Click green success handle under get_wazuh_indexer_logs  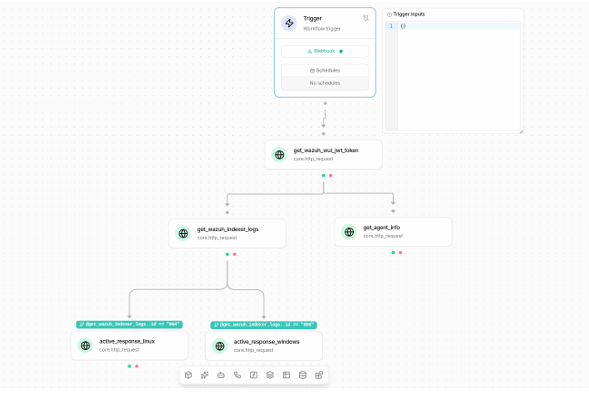[227, 254]
